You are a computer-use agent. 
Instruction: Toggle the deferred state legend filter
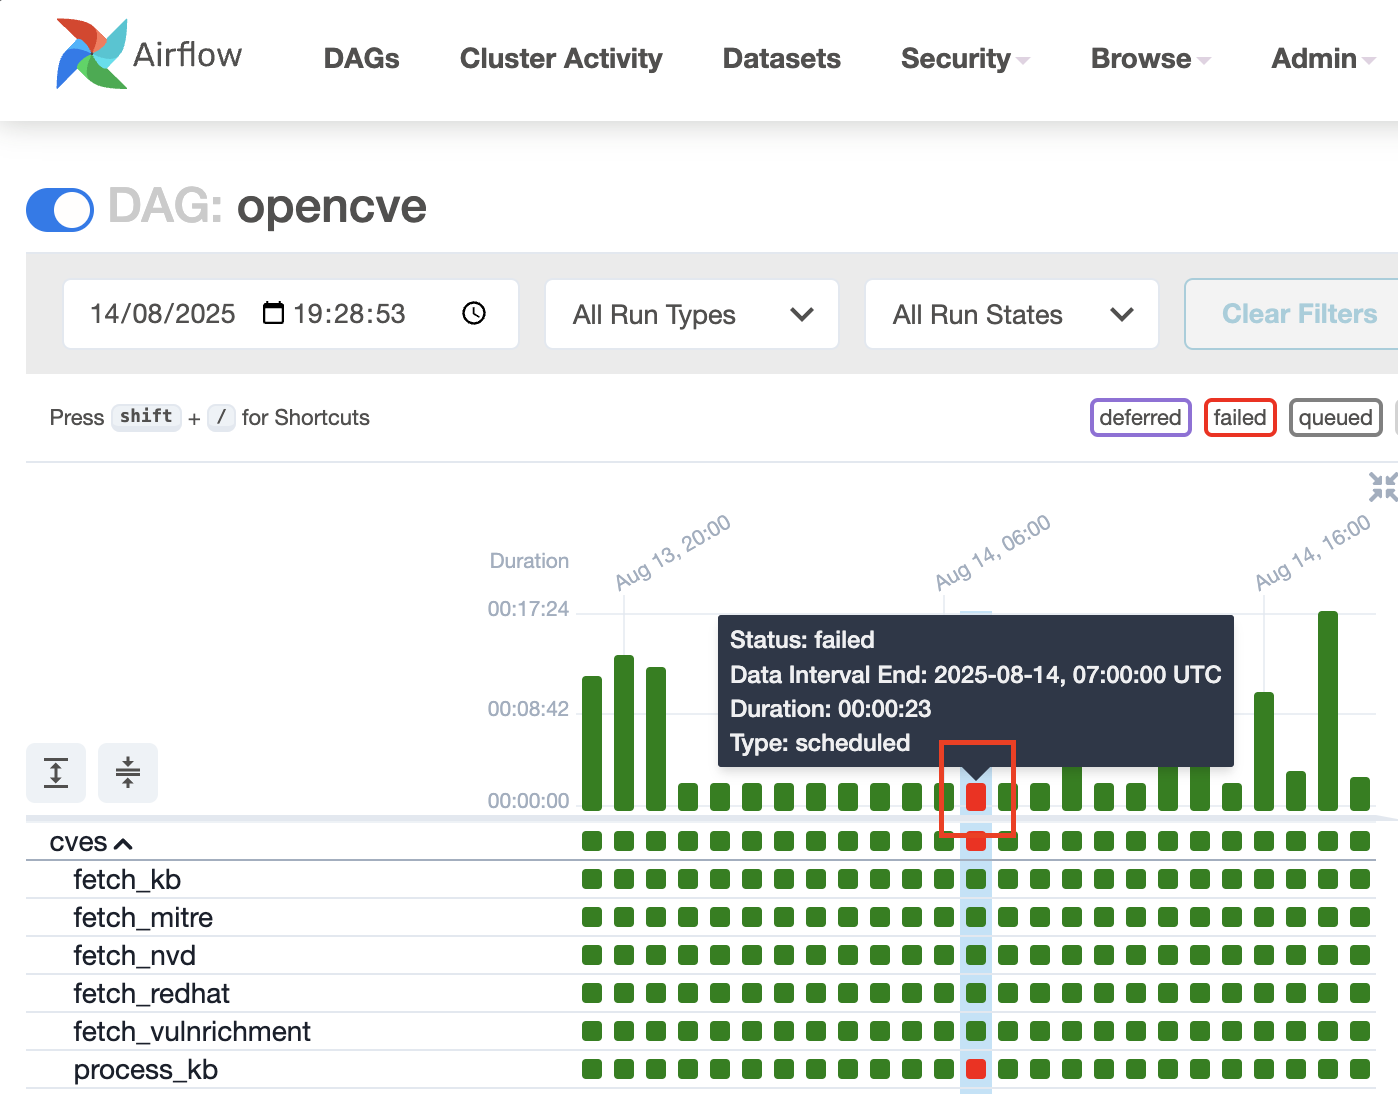click(x=1140, y=417)
